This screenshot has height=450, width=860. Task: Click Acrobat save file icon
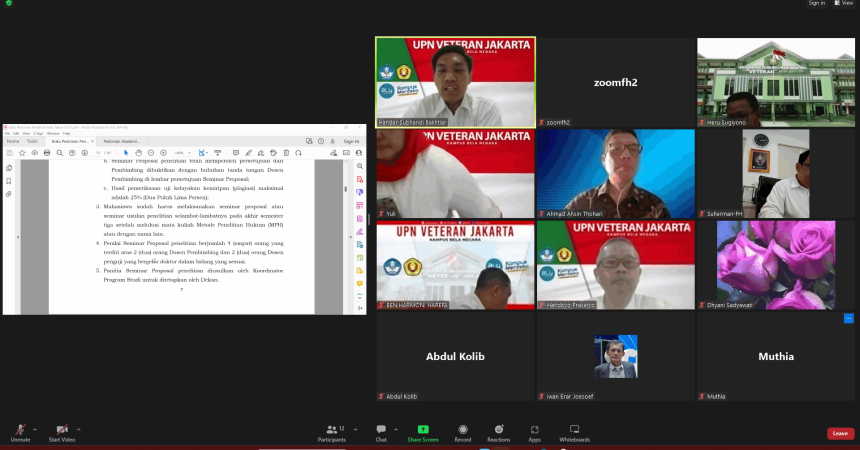(x=9, y=153)
